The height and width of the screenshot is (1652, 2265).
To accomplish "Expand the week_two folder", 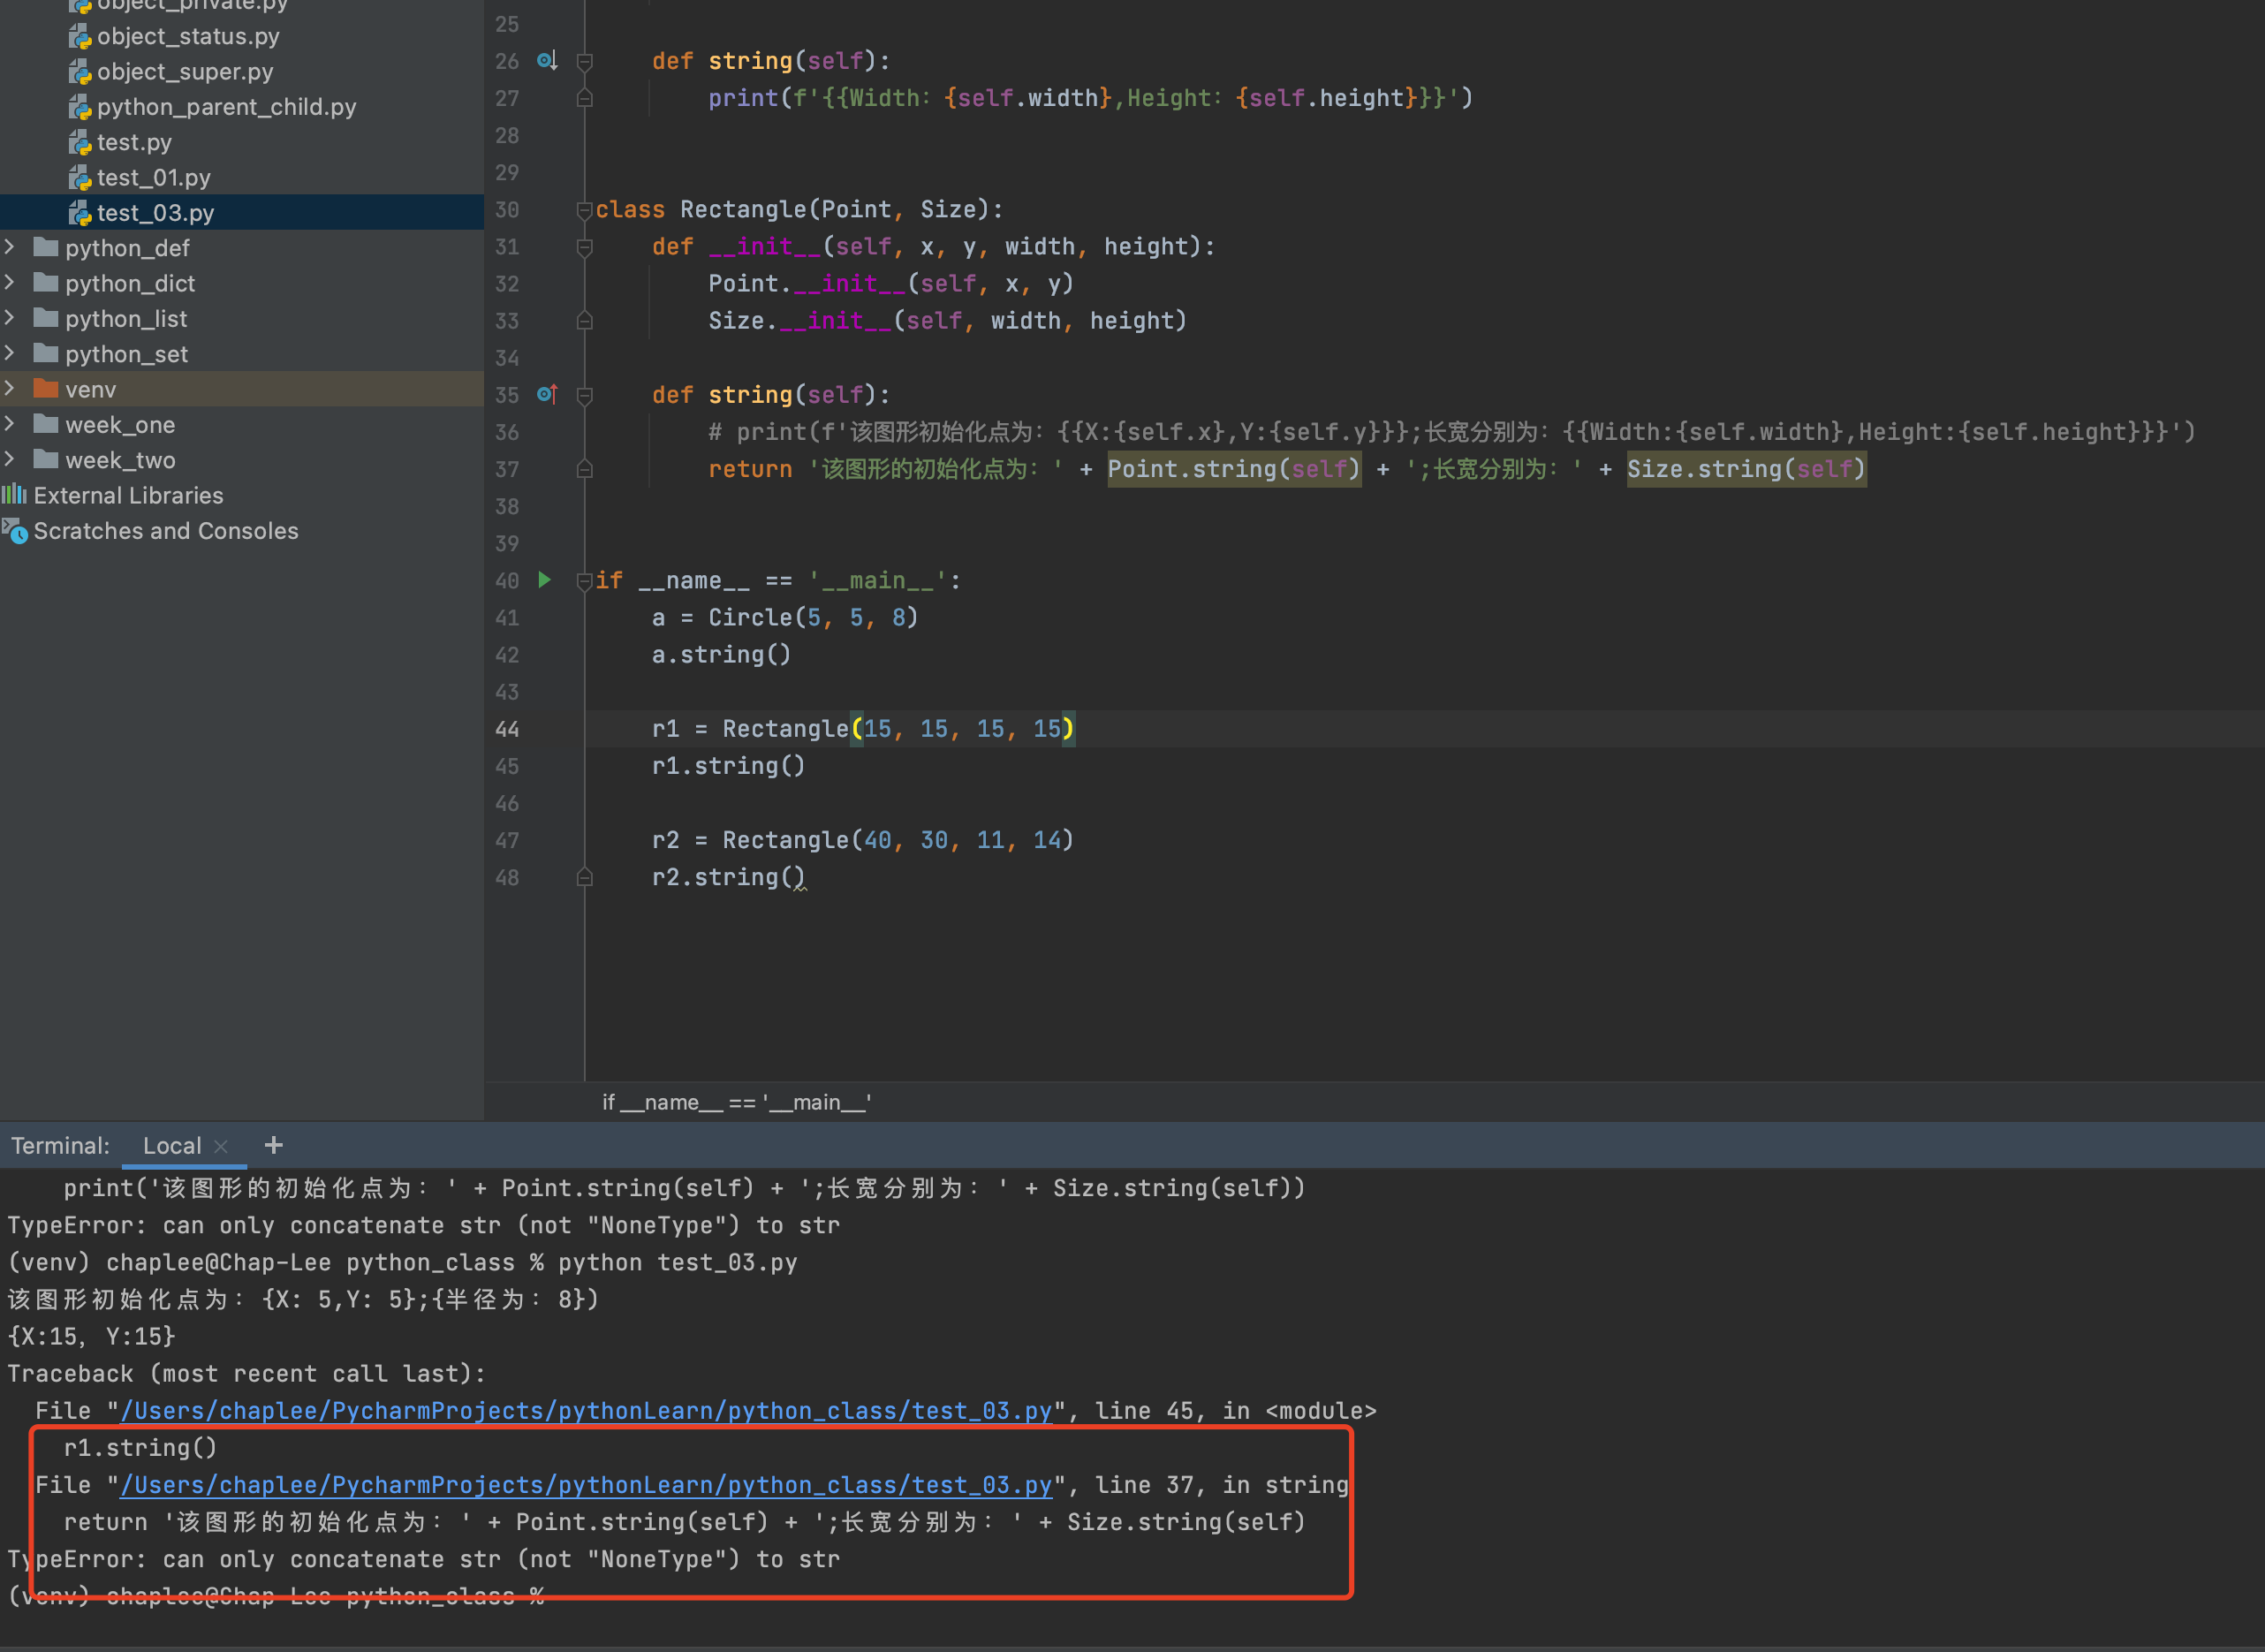I will (x=10, y=458).
